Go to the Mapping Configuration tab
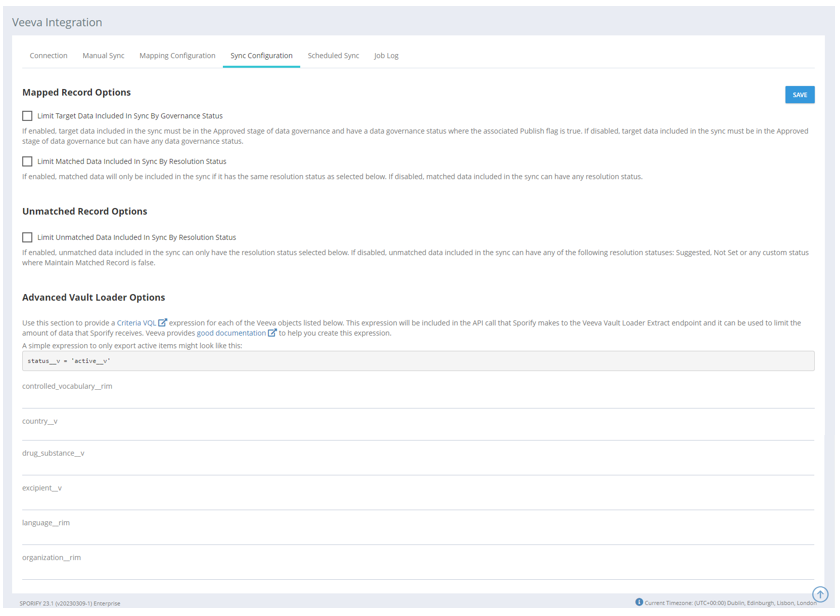Screen dimensions: 840x616 (x=177, y=56)
